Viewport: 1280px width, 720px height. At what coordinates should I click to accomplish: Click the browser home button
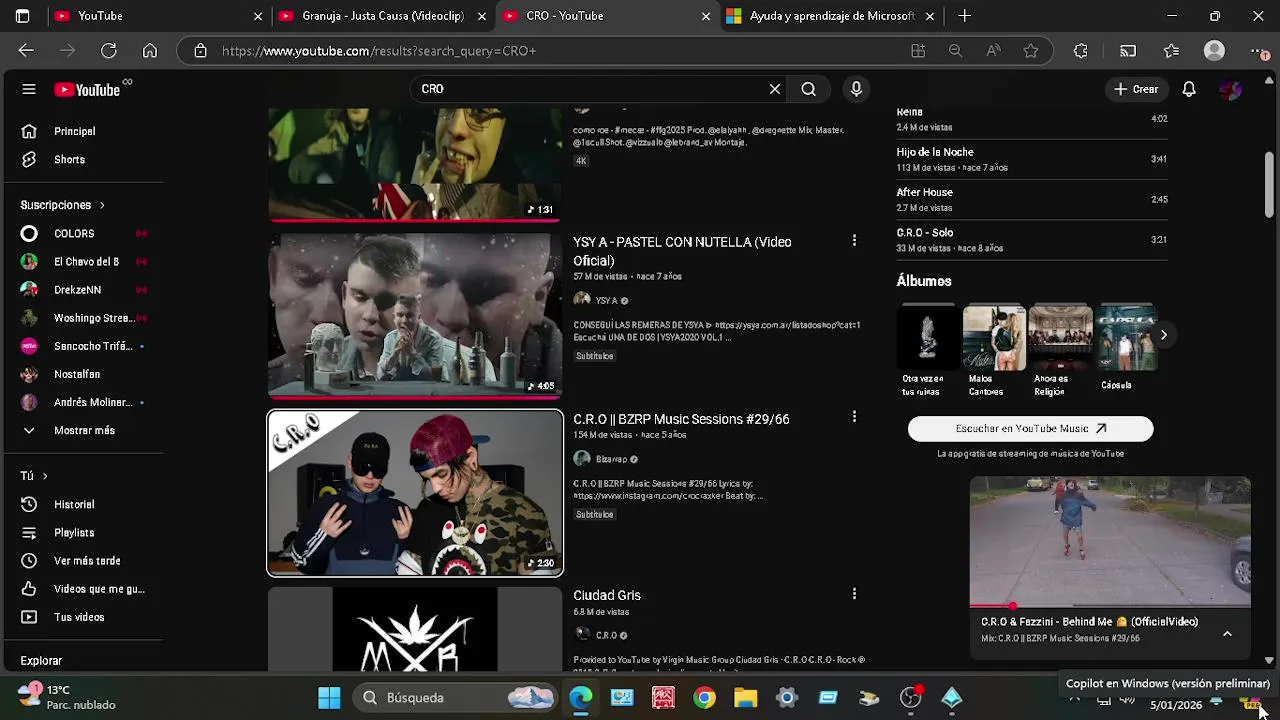150,51
